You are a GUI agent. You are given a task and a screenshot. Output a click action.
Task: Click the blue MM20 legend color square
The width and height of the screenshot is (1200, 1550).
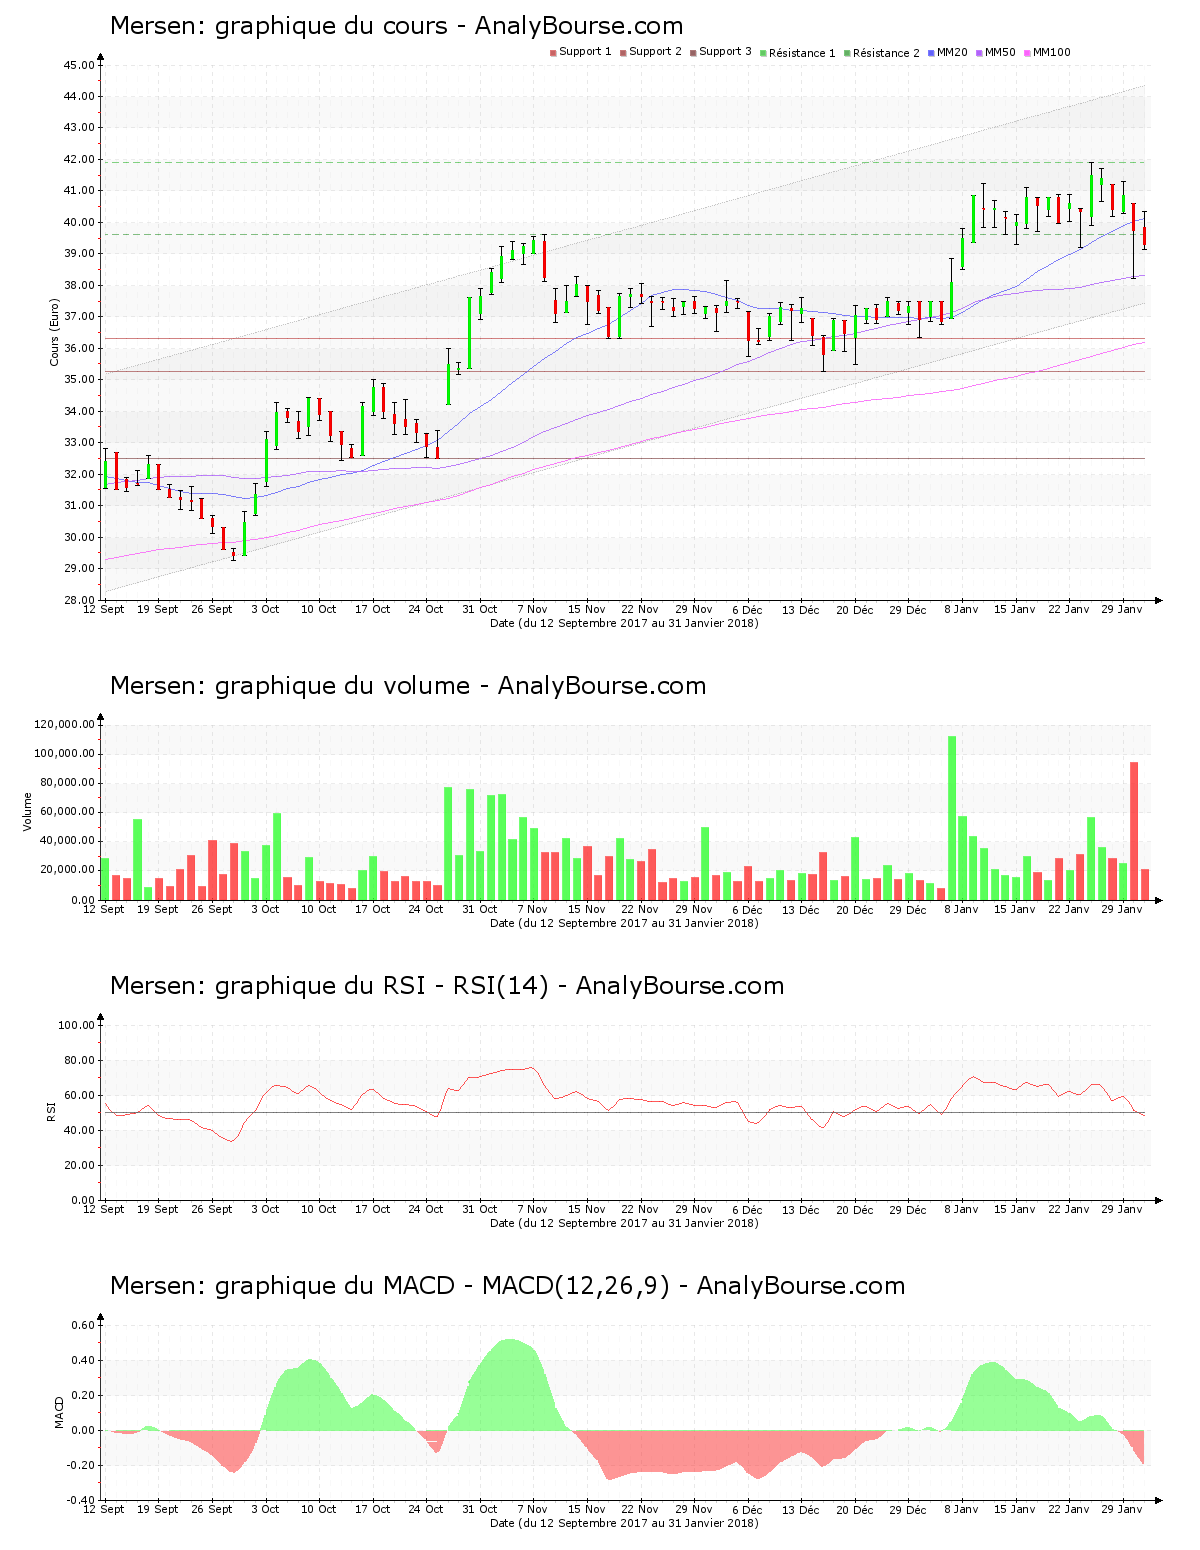click(931, 52)
